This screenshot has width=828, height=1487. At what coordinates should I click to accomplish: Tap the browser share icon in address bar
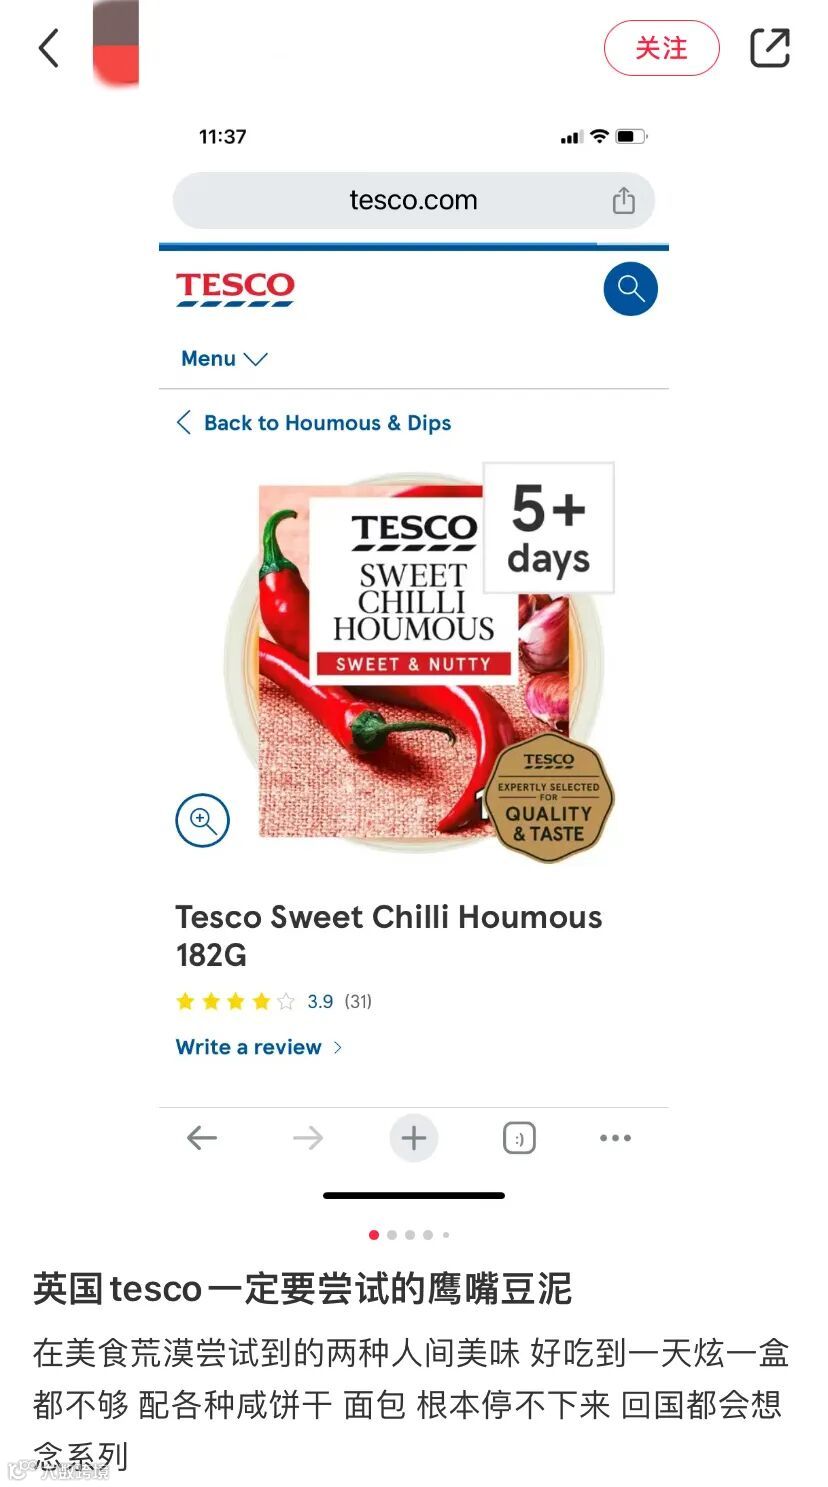coord(623,200)
